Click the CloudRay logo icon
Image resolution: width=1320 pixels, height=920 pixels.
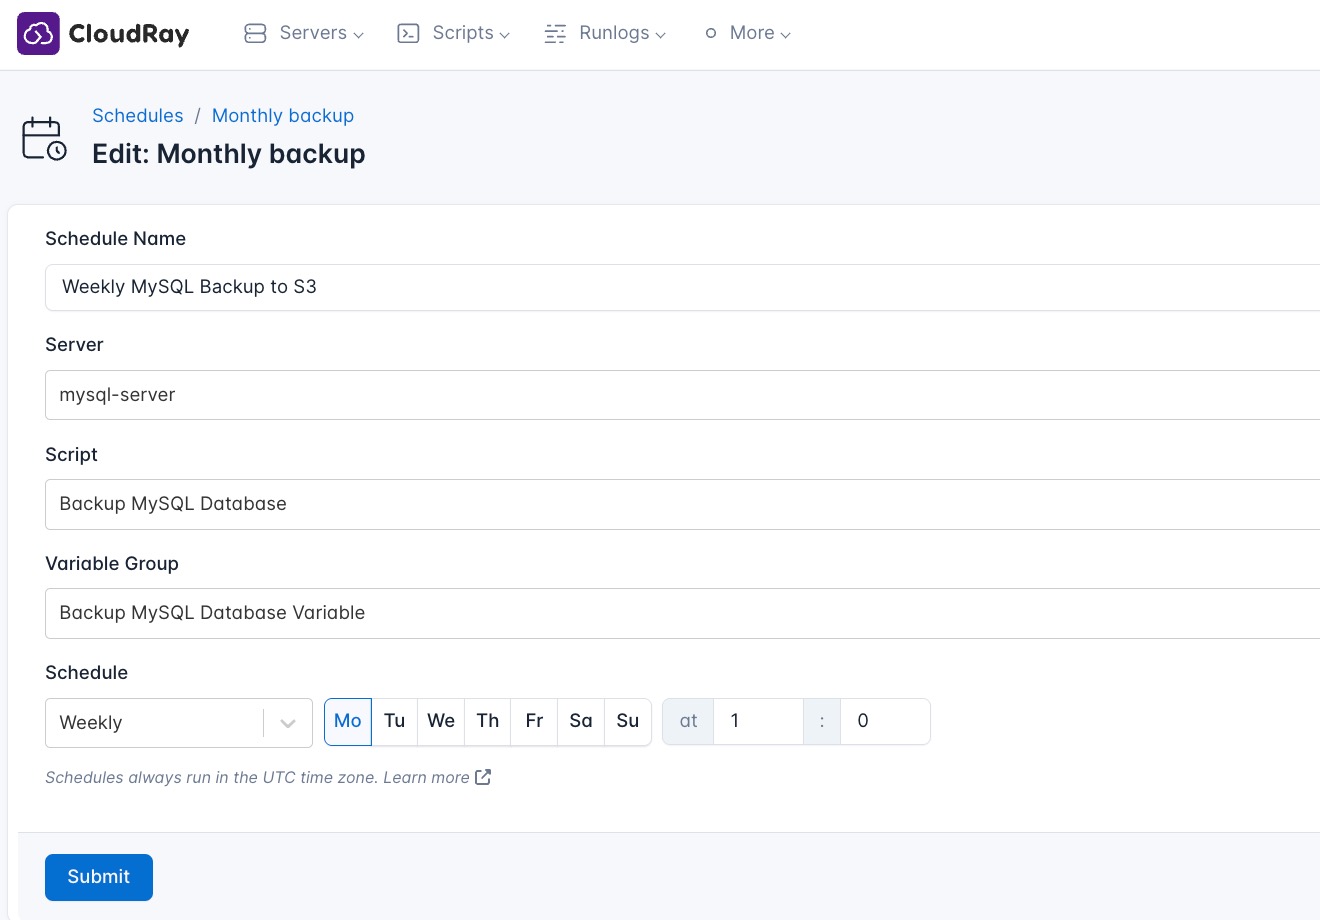[38, 33]
